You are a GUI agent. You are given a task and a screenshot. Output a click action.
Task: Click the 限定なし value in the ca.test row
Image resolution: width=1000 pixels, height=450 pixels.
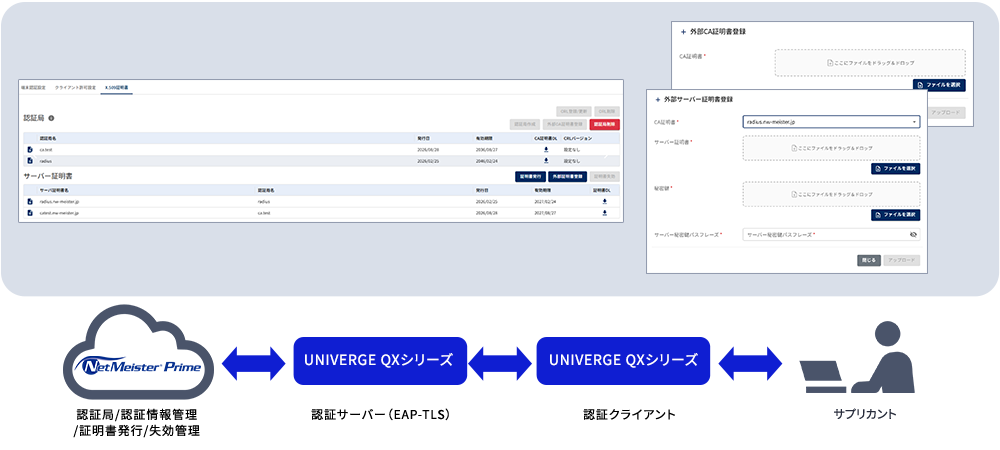click(x=572, y=149)
